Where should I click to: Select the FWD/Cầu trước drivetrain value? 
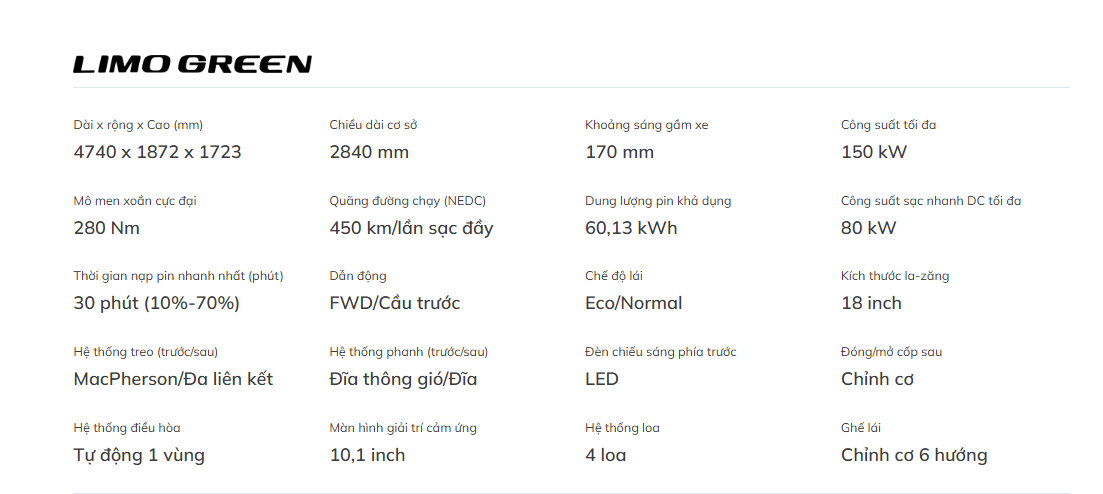(x=394, y=303)
